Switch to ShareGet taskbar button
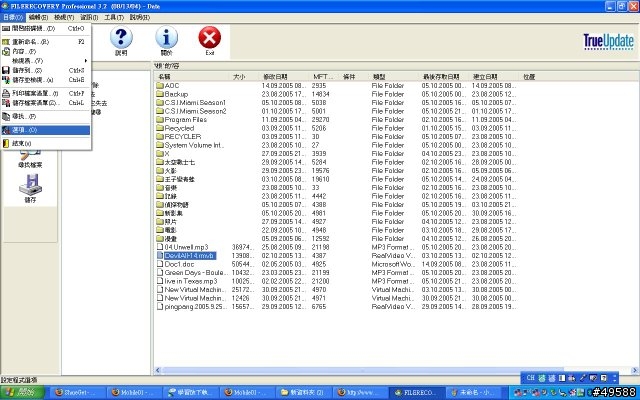The width and height of the screenshot is (640, 400). click(x=76, y=393)
